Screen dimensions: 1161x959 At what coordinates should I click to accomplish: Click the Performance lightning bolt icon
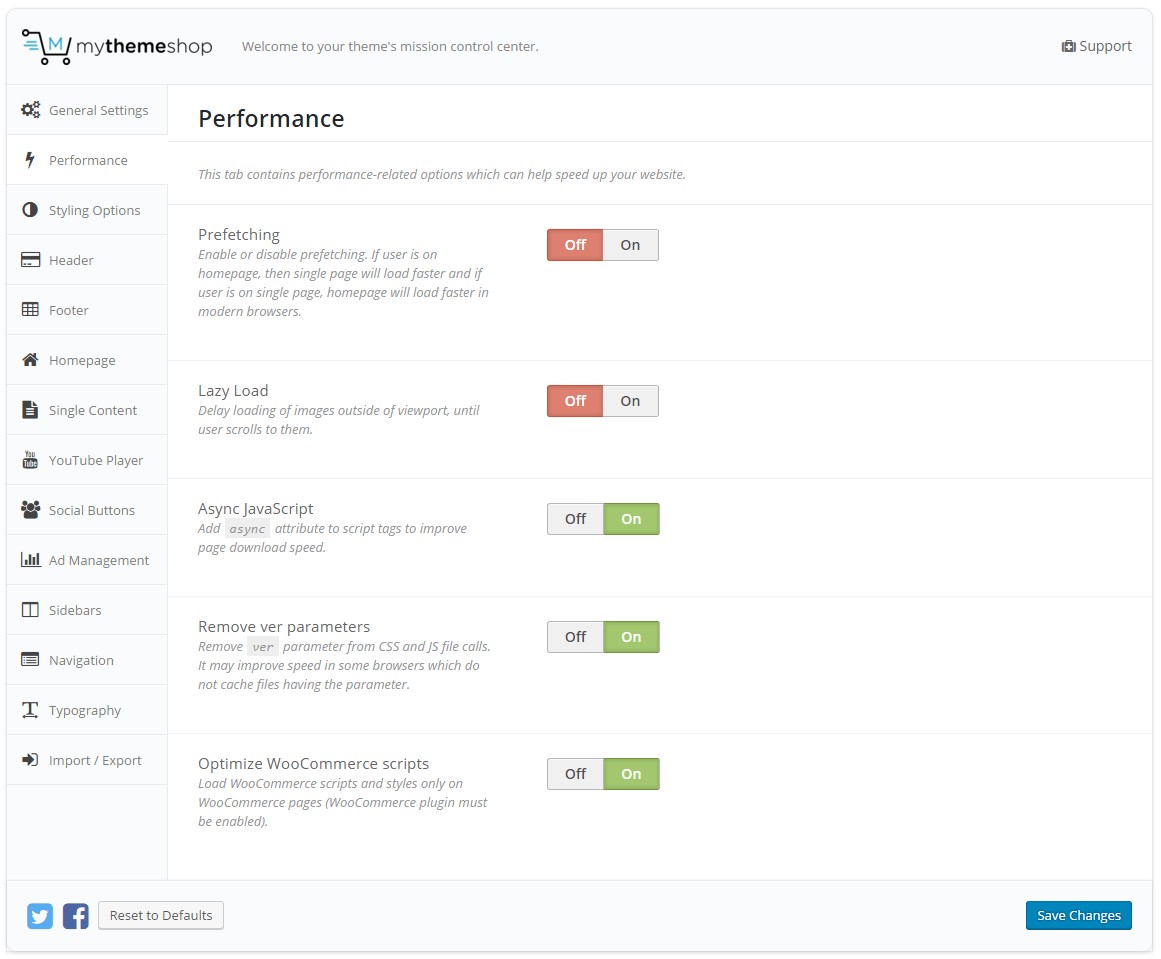(30, 160)
